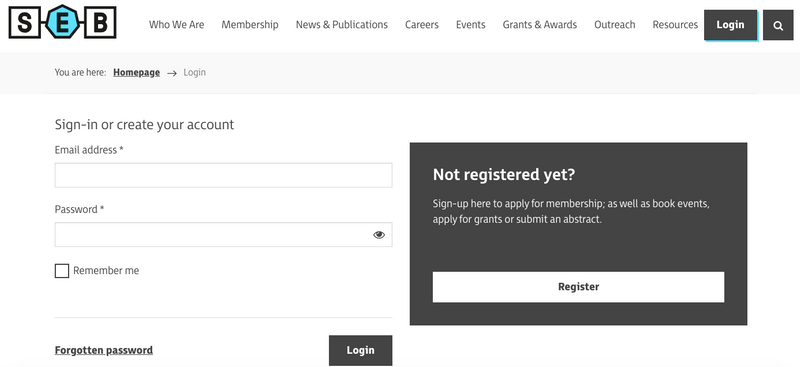Select the Resources menu item
Viewport: 800px width, 367px height.
tap(675, 25)
